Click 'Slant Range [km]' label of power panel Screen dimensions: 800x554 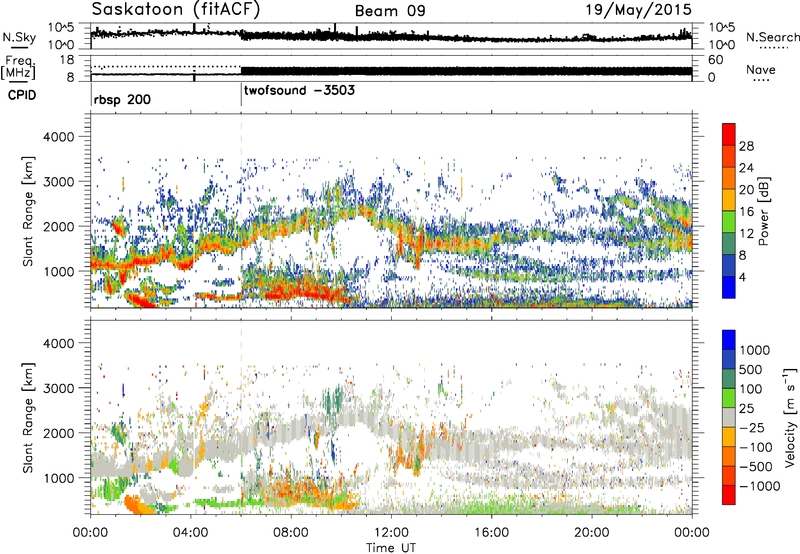tap(28, 211)
